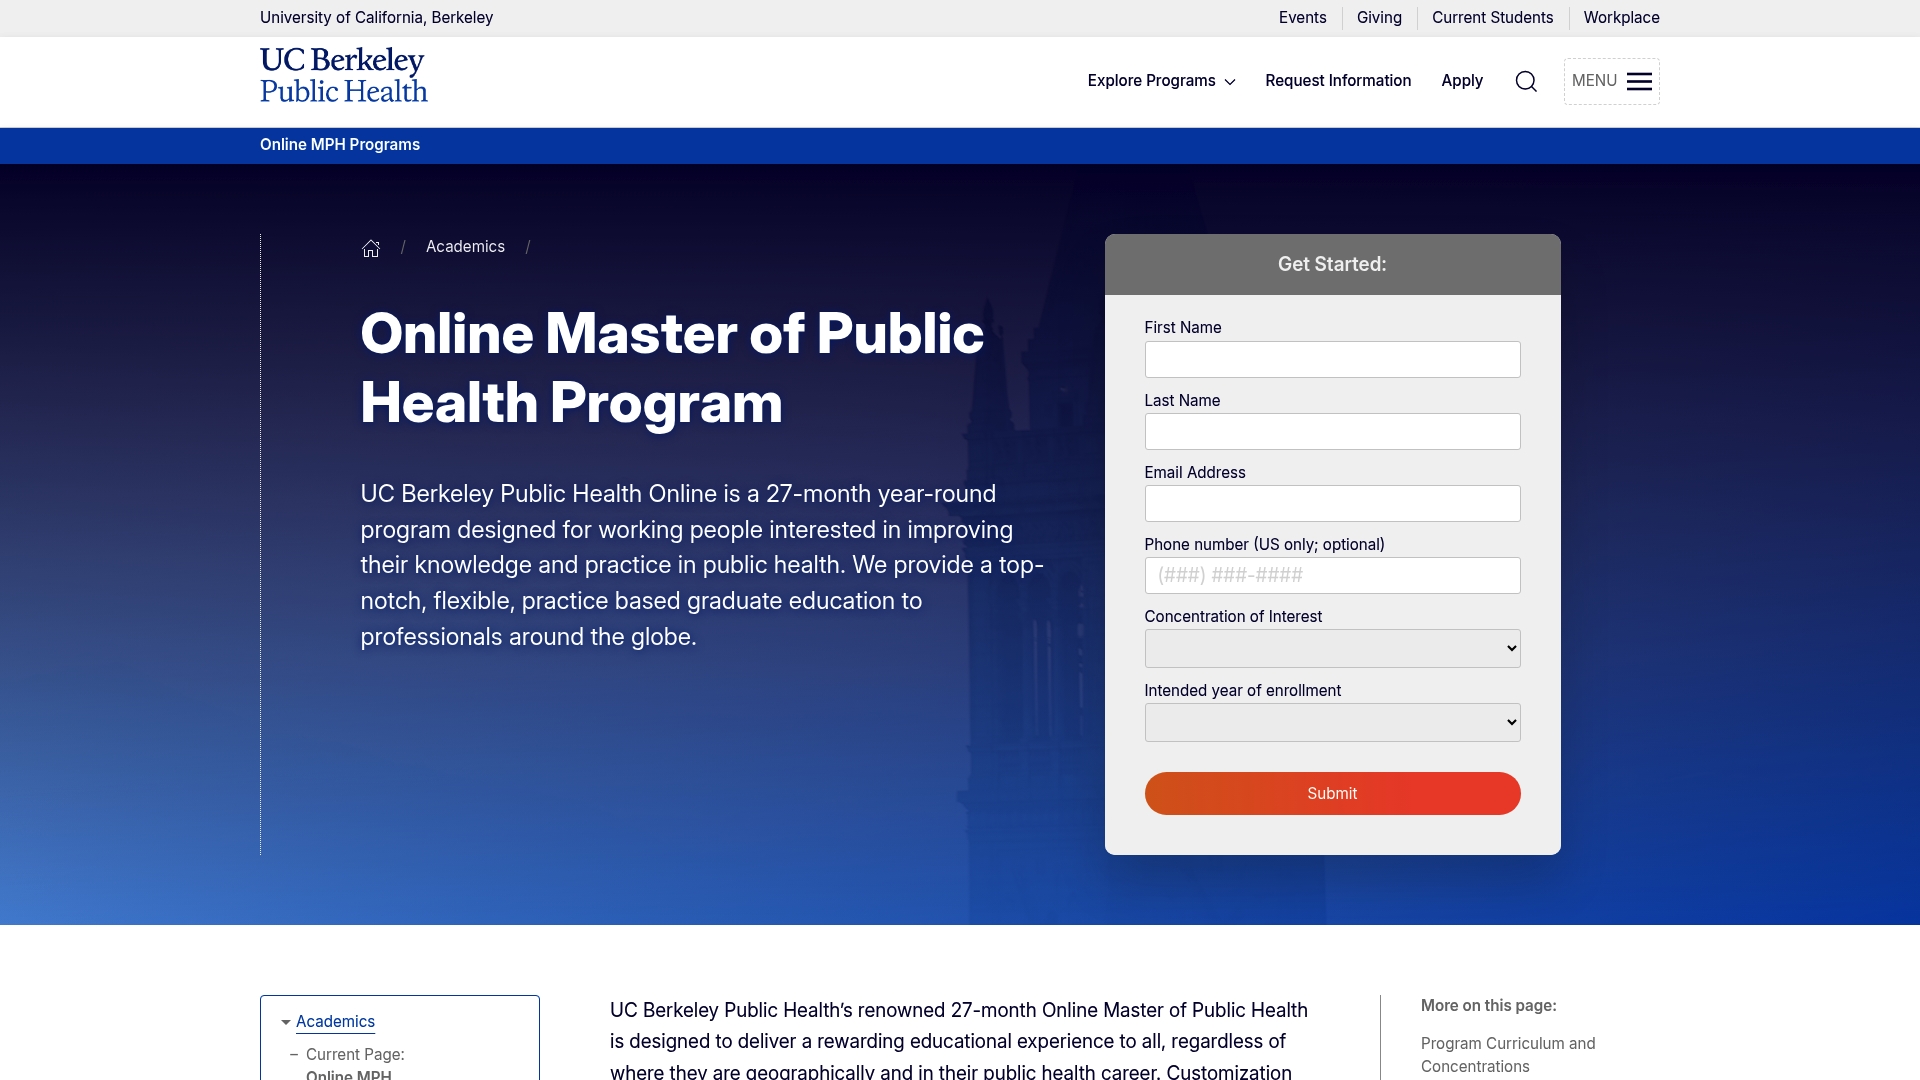Collapse the Academics sidebar tree arrow
This screenshot has height=1080, width=1920.
(x=286, y=1022)
